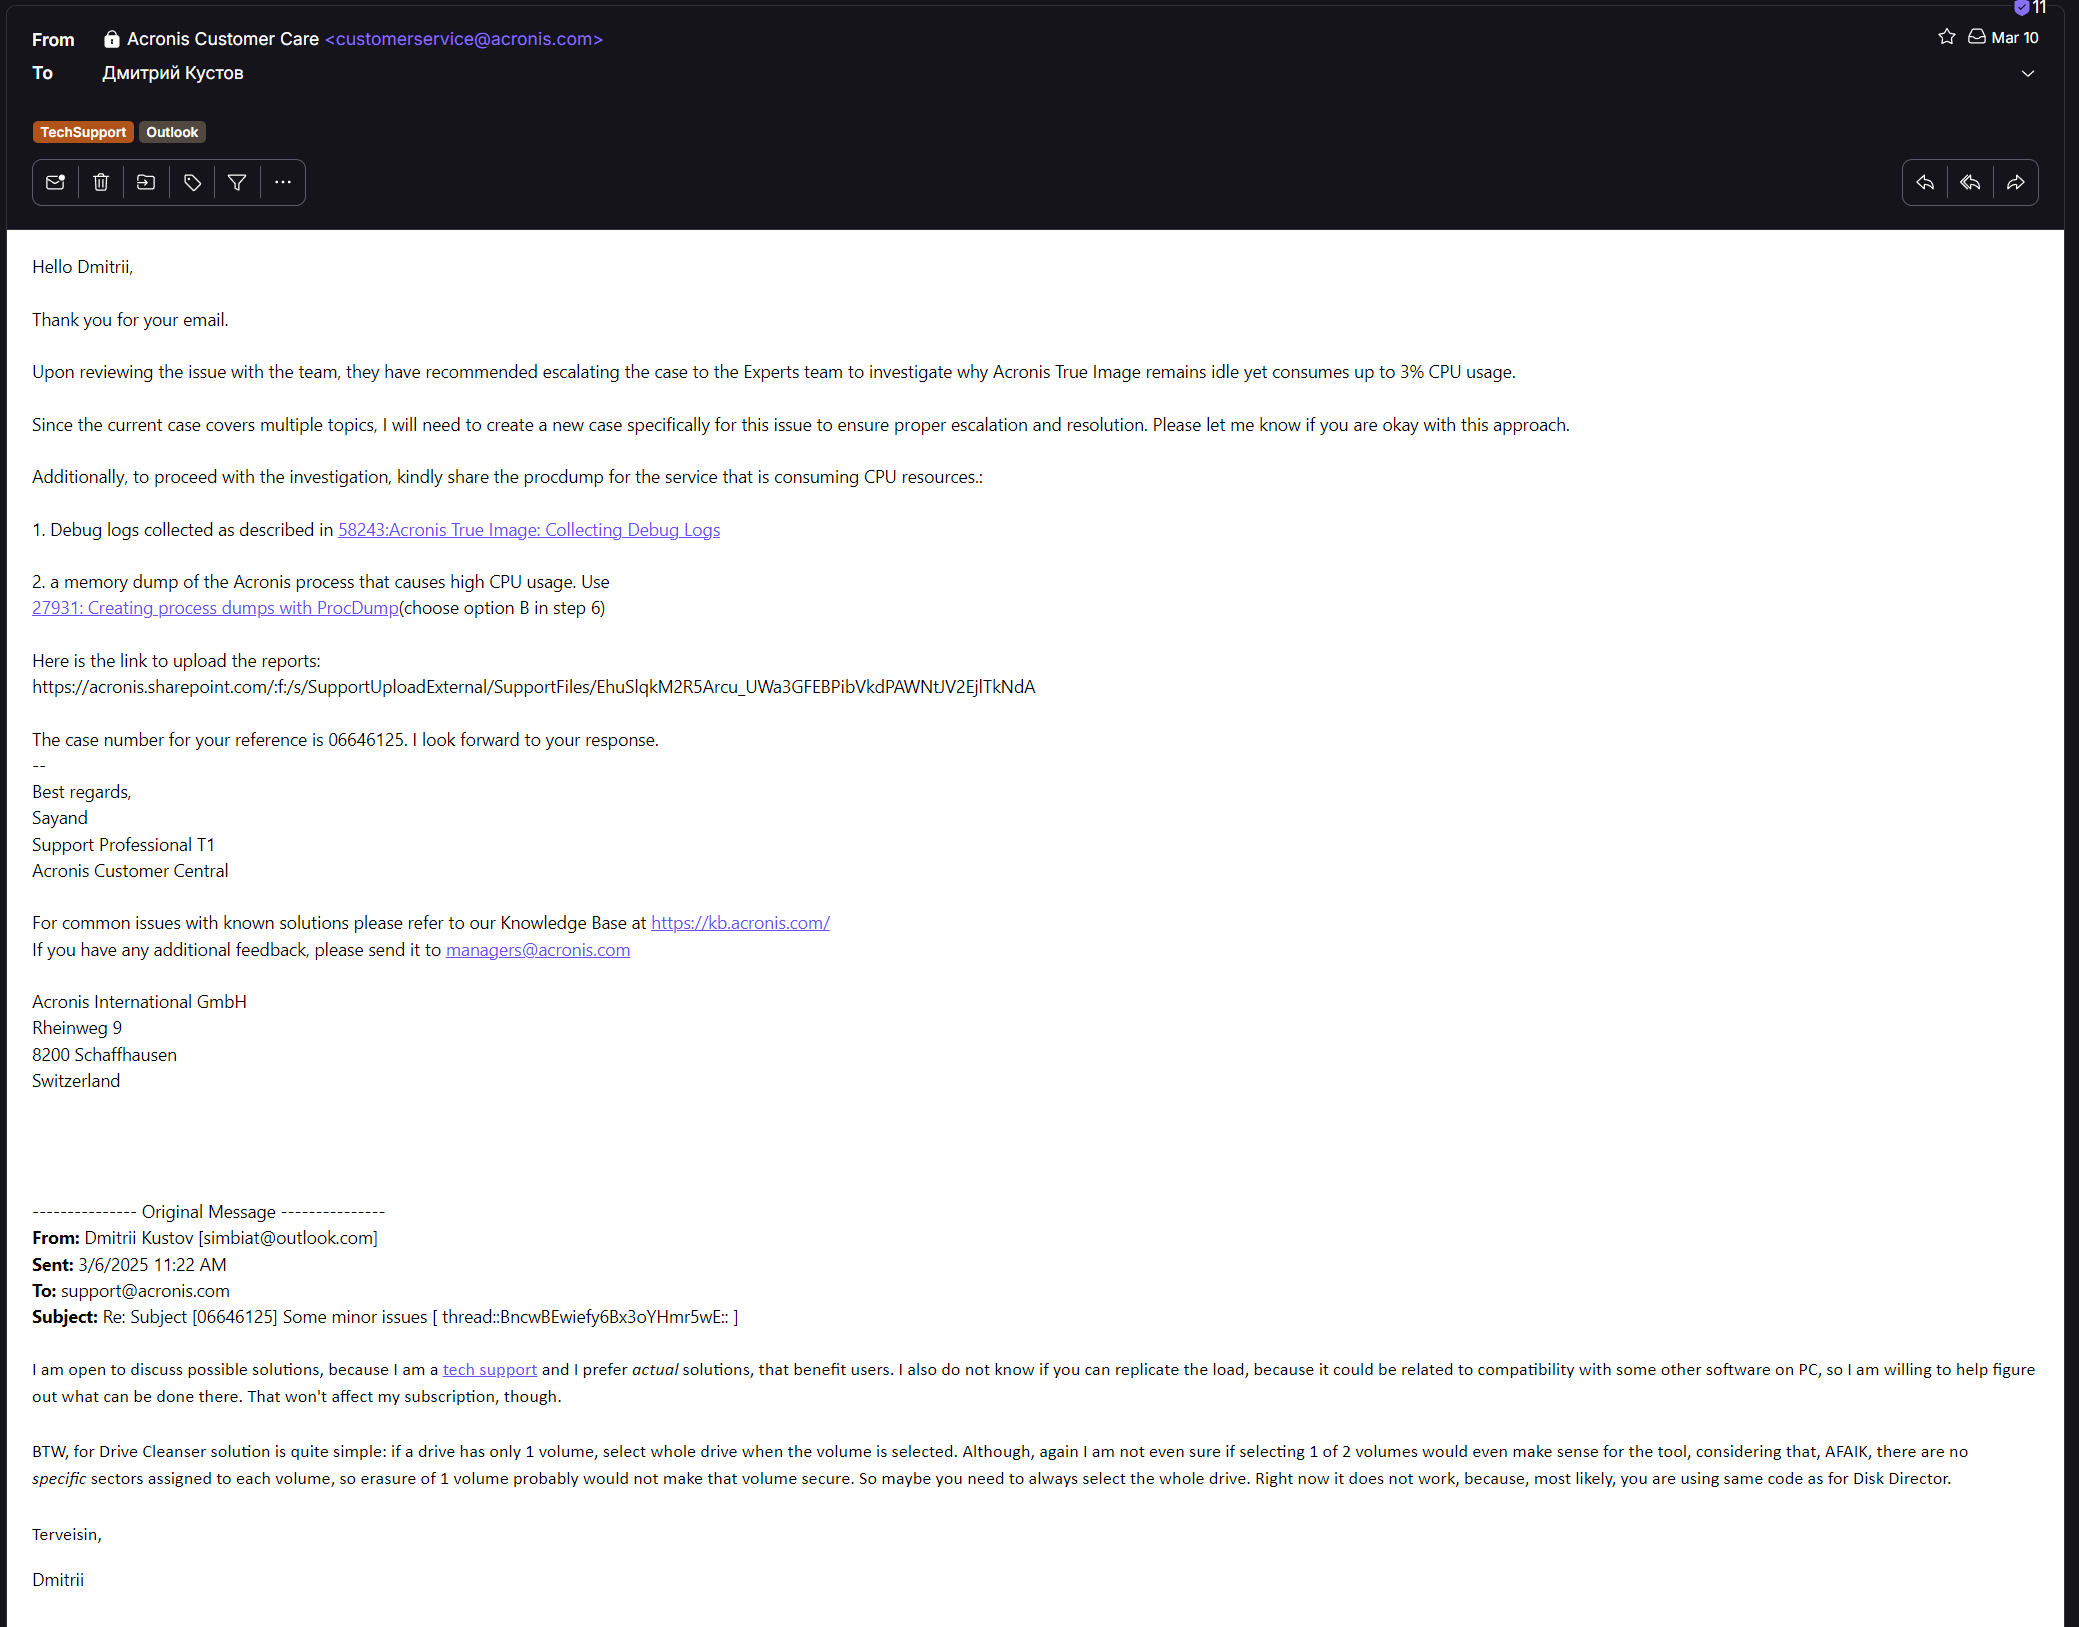Click Acronis Customer Care sender name
The width and height of the screenshot is (2079, 1627).
pyautogui.click(x=223, y=39)
